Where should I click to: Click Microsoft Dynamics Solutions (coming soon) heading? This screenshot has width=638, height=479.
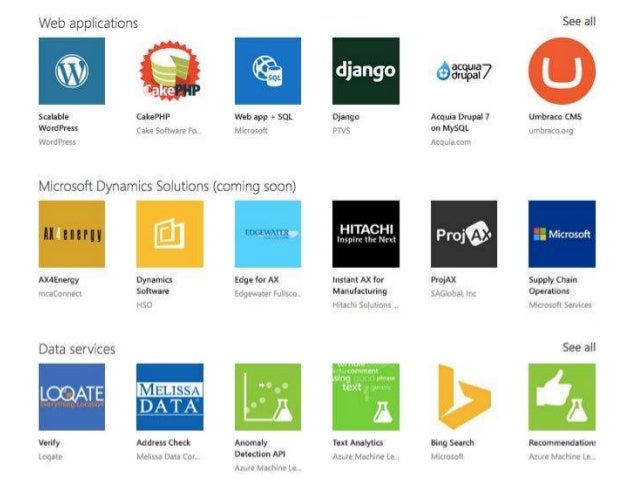coord(167,186)
